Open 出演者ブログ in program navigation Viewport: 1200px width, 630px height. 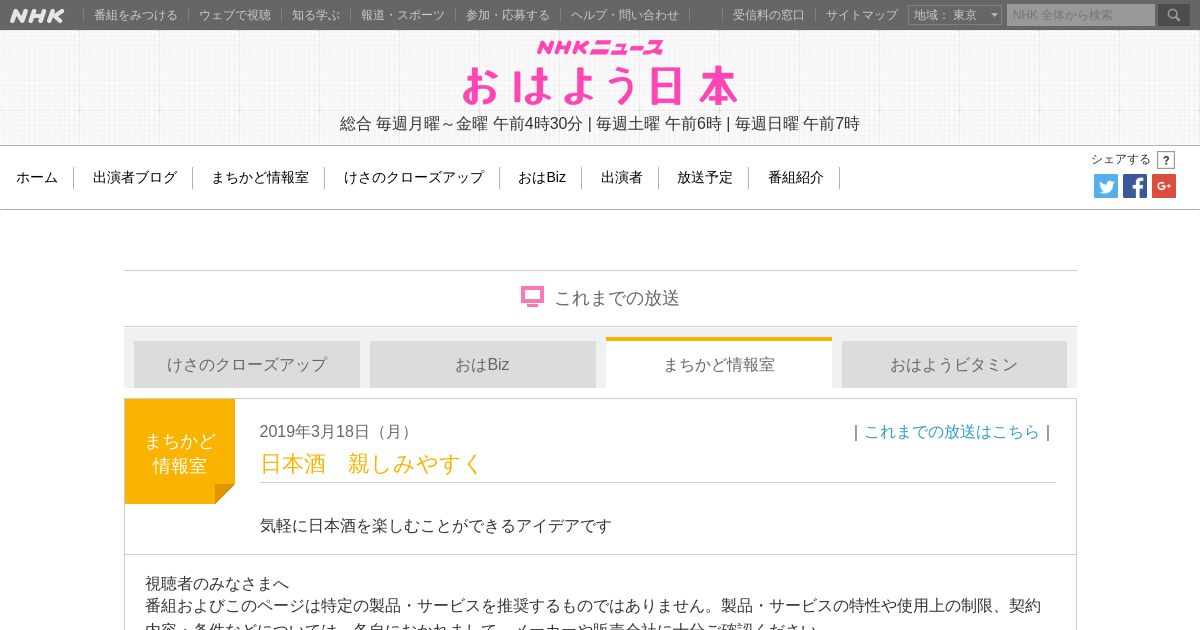pos(135,178)
